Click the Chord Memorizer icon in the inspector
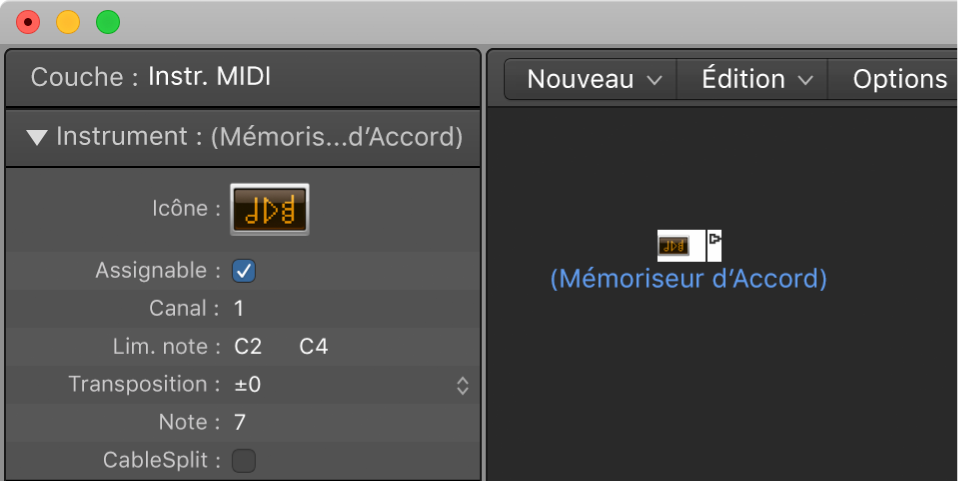Viewport: 958px width, 481px height. 269,209
